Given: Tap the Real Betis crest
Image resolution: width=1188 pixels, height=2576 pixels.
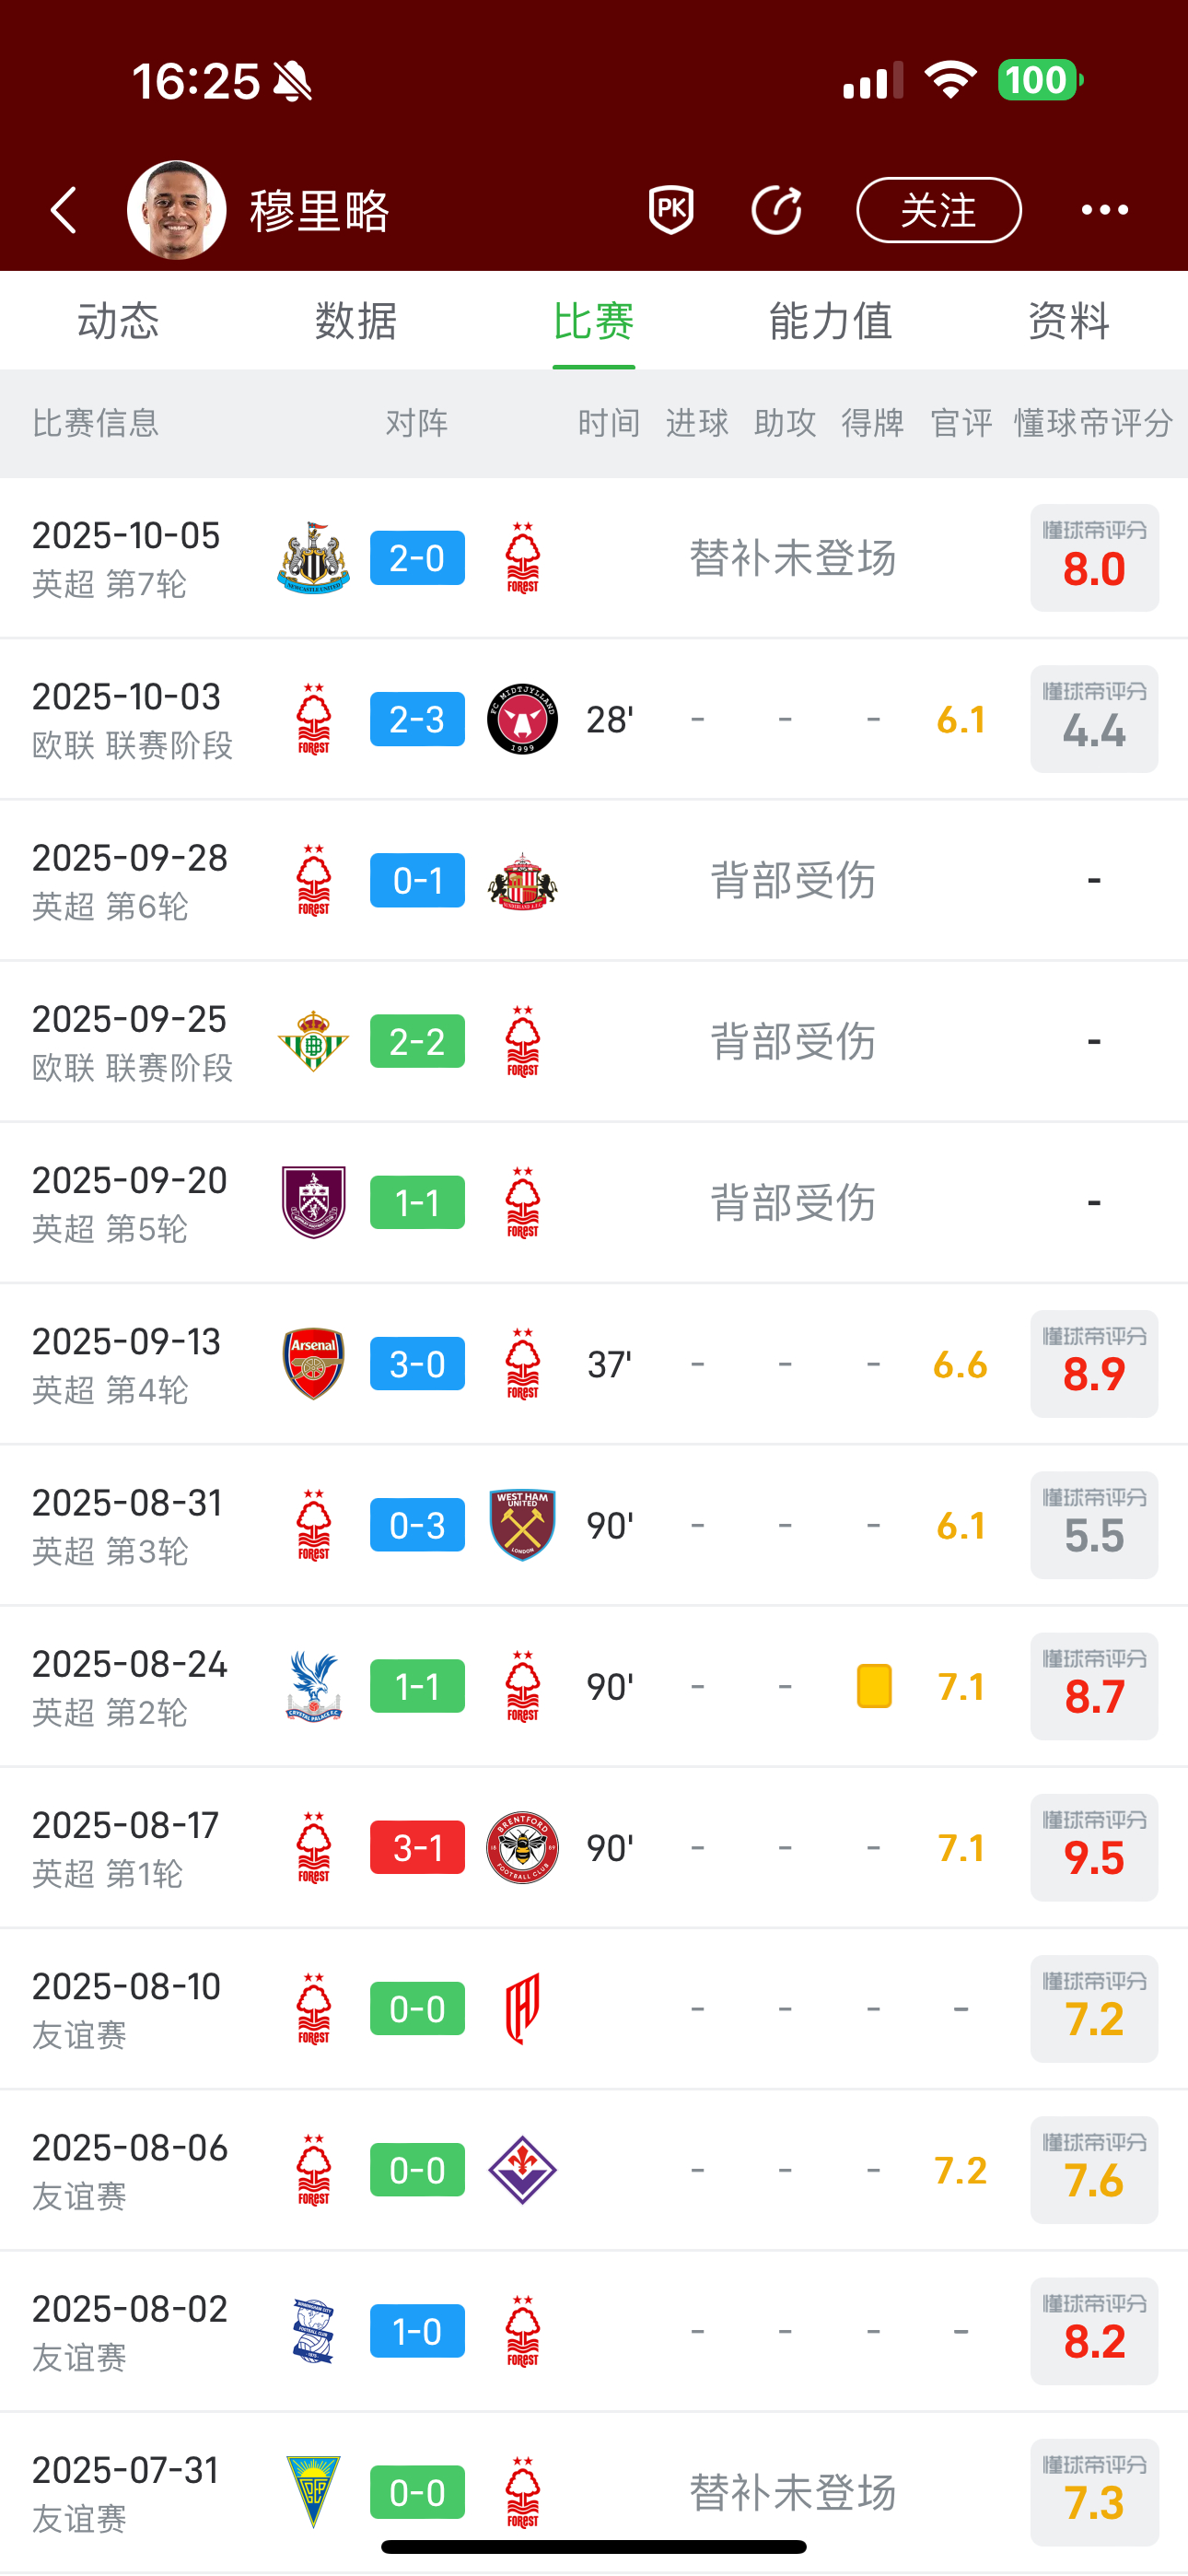Looking at the screenshot, I should click(313, 1041).
